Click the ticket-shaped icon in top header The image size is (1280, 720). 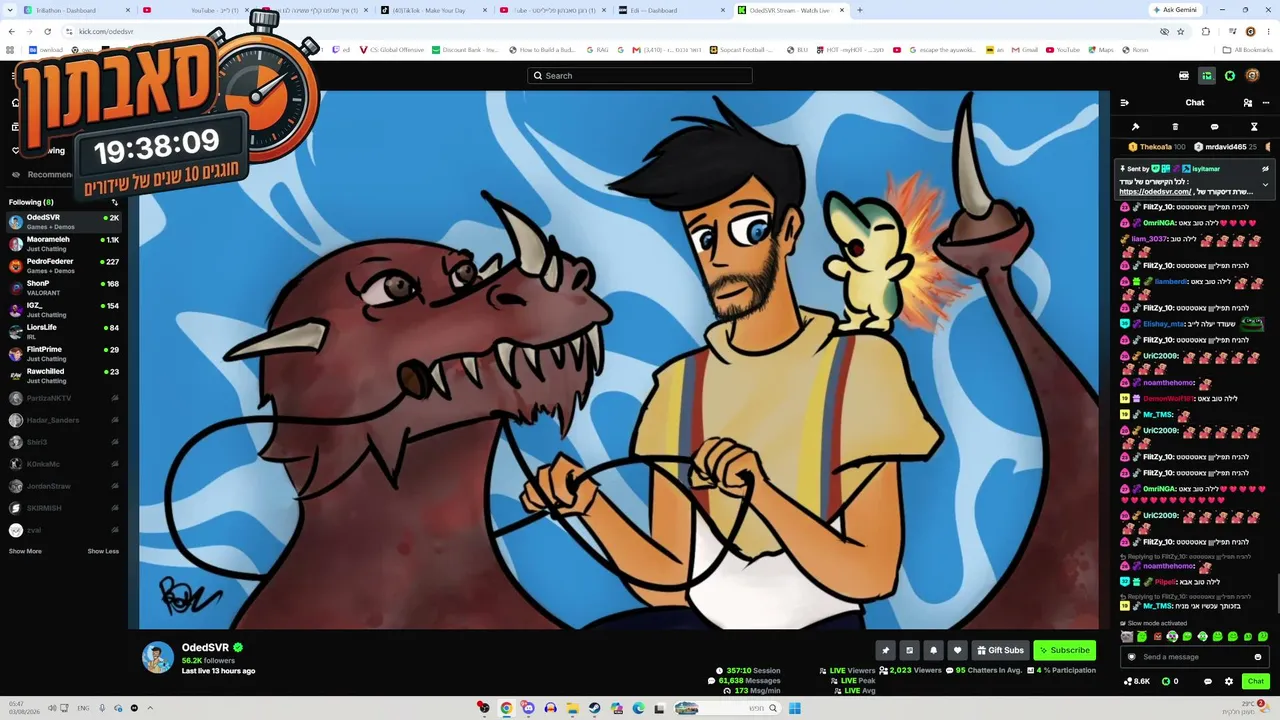coord(1184,76)
